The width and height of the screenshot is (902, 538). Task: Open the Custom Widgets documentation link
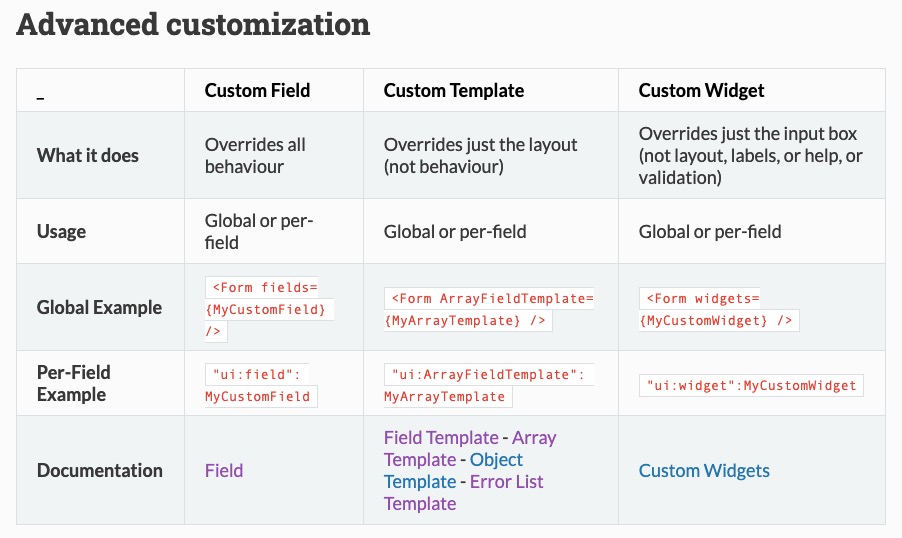click(x=704, y=470)
